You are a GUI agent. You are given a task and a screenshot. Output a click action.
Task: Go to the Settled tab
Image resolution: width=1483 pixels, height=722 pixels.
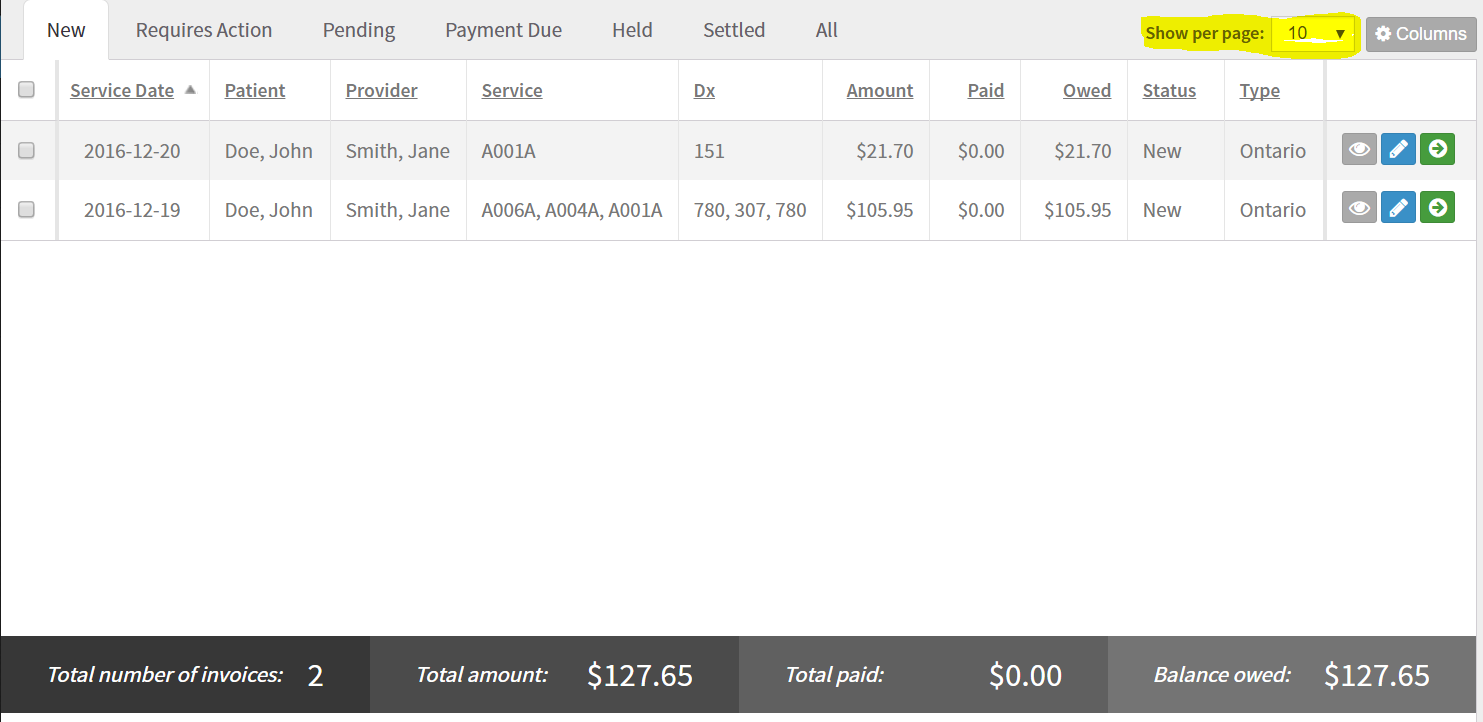734,31
